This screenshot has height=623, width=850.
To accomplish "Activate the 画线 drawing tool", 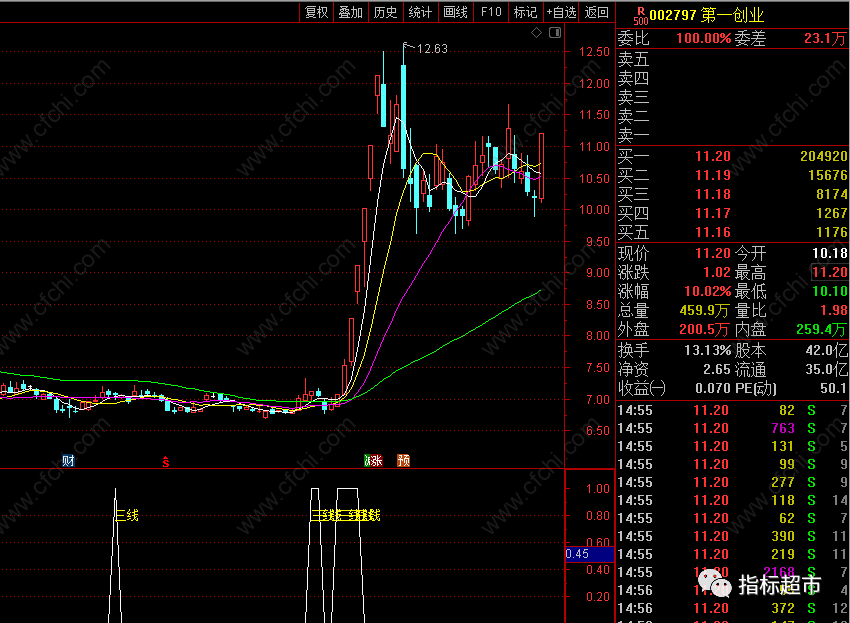I will tap(455, 12).
